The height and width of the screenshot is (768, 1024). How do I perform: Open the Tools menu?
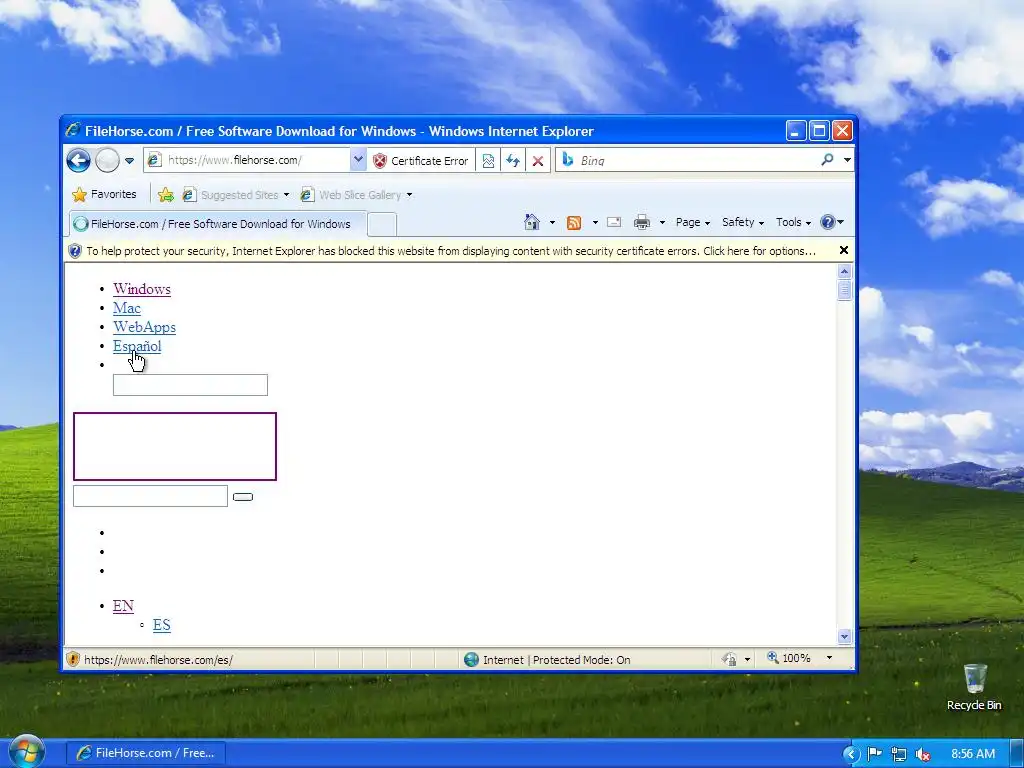pos(793,222)
